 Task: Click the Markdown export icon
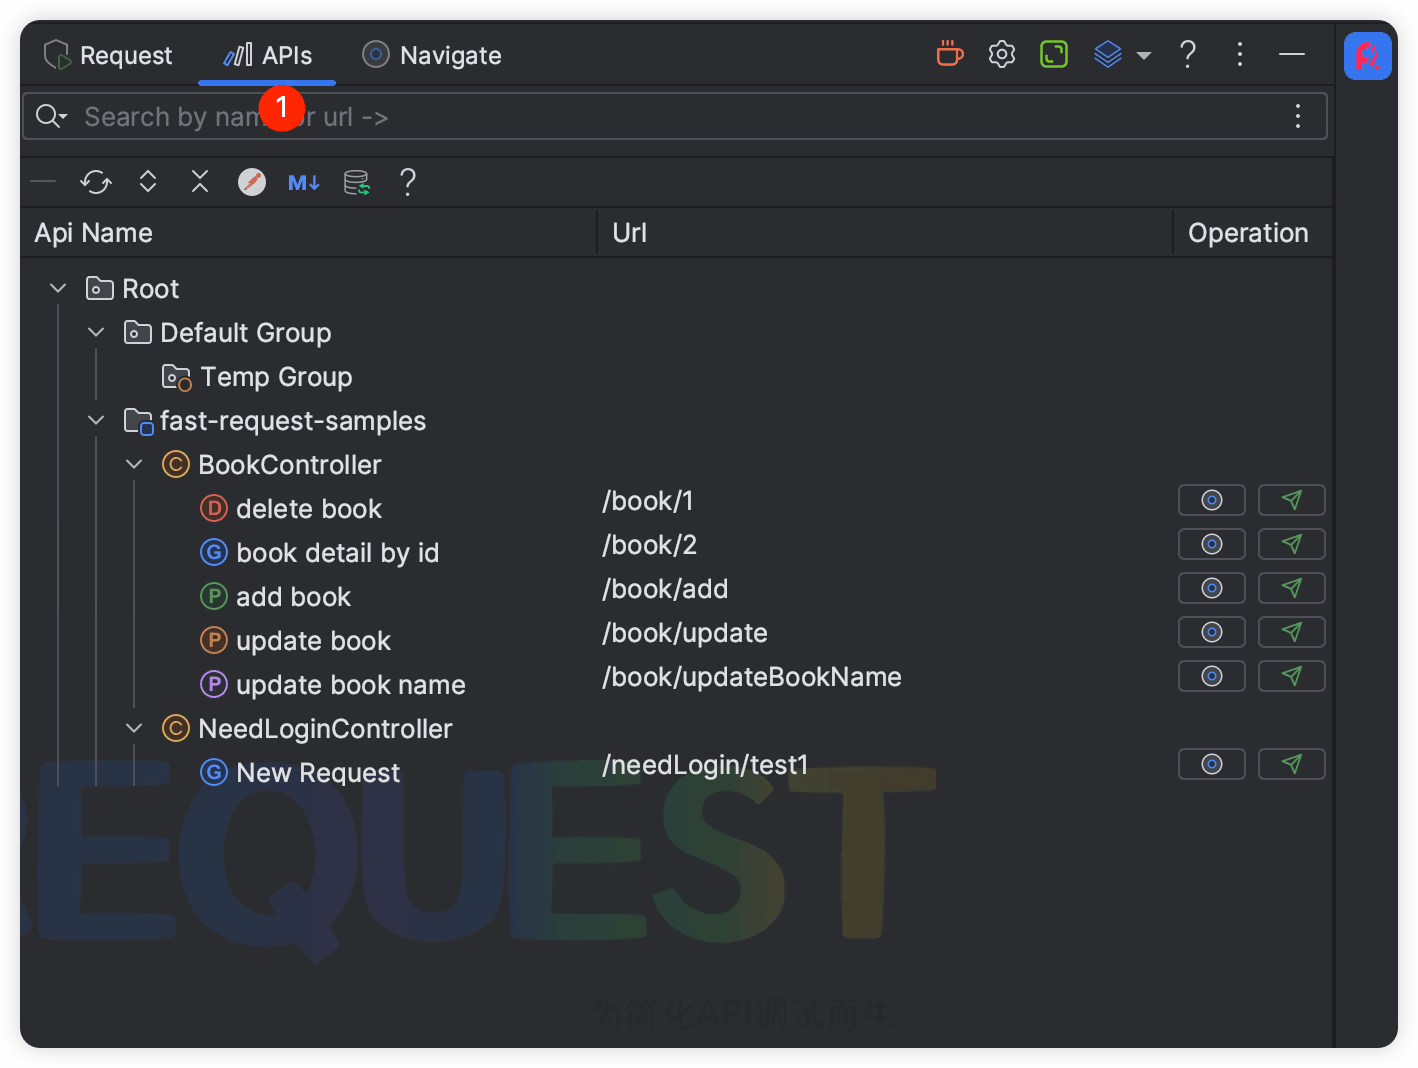point(304,182)
